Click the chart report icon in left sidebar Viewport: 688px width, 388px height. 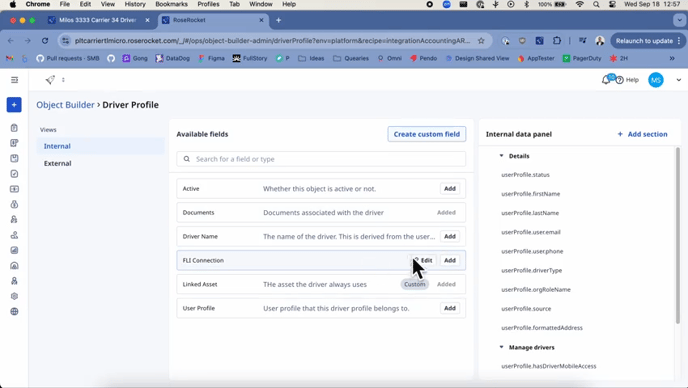[x=14, y=250]
